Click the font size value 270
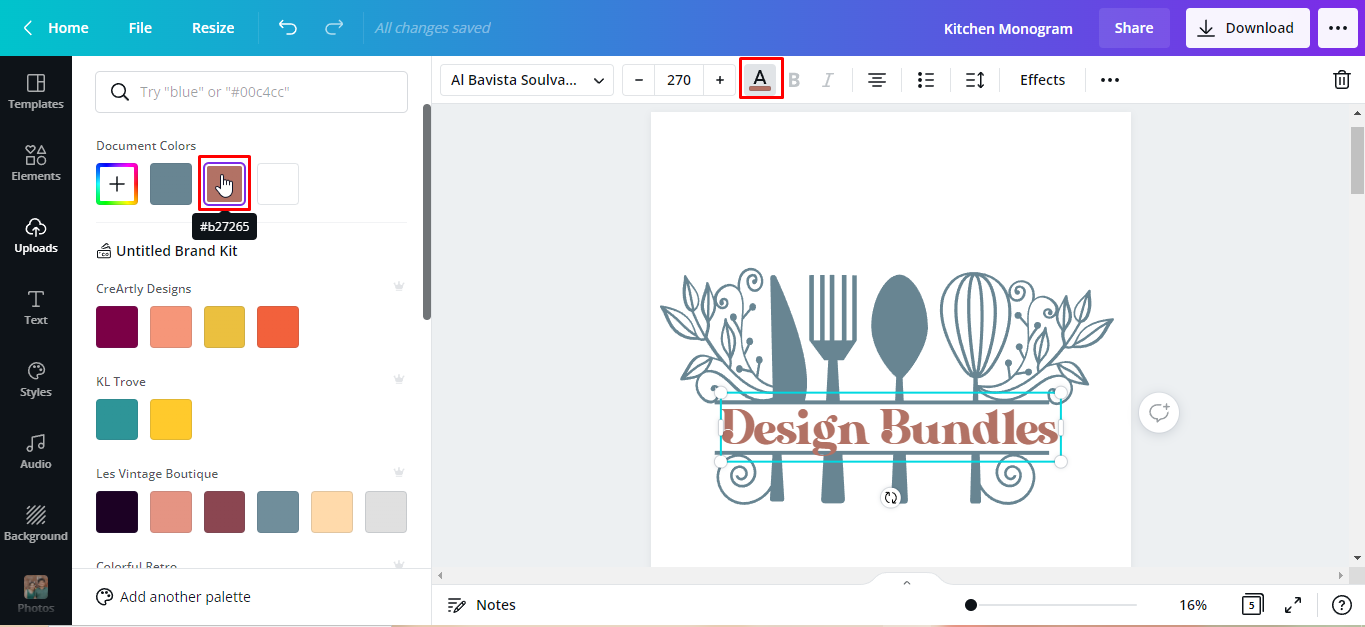 pos(679,80)
